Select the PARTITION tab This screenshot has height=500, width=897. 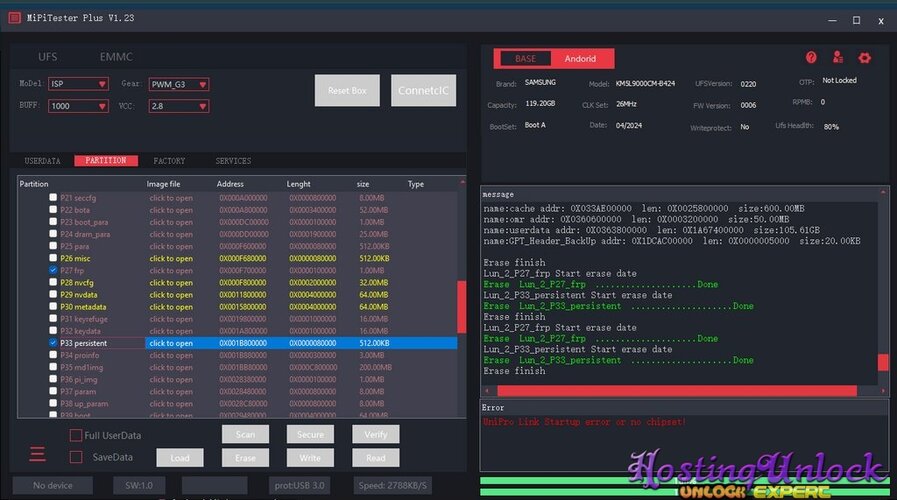(x=106, y=161)
